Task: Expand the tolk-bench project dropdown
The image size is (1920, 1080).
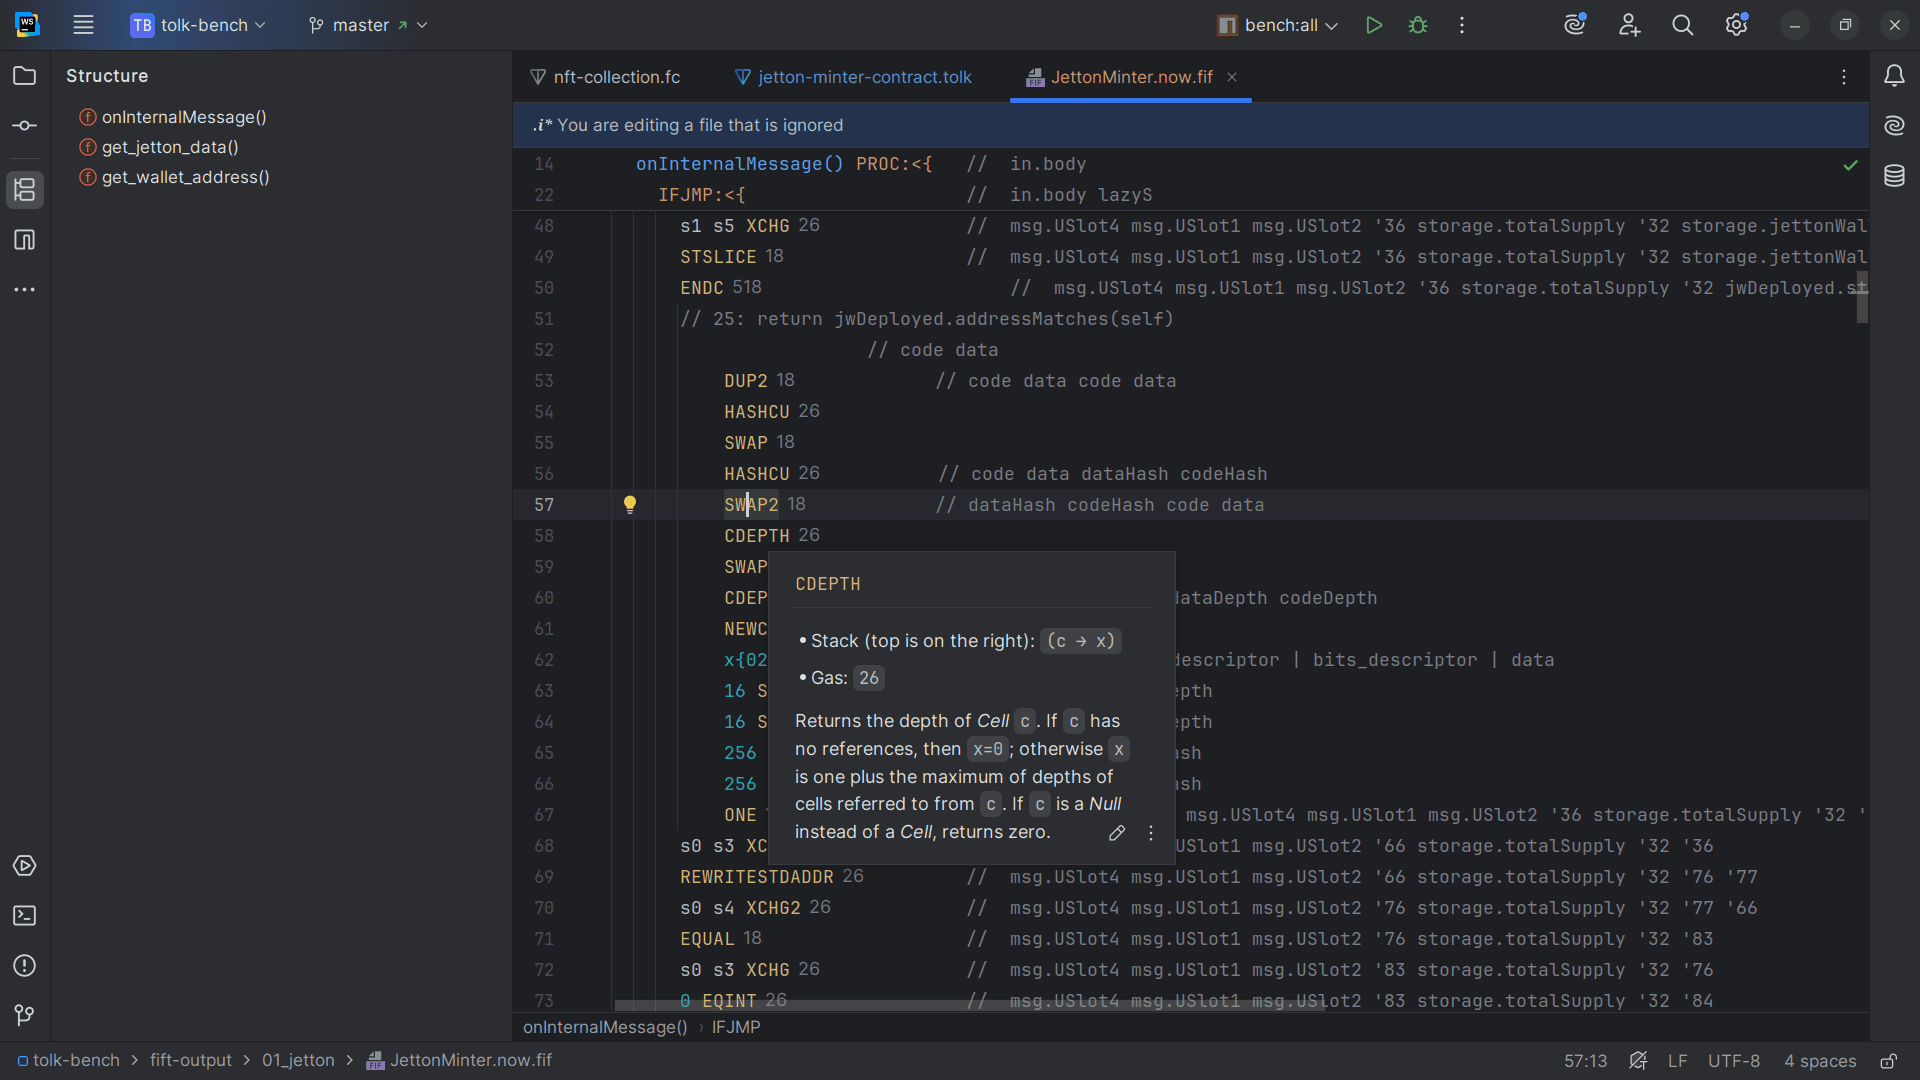Action: coord(198,25)
